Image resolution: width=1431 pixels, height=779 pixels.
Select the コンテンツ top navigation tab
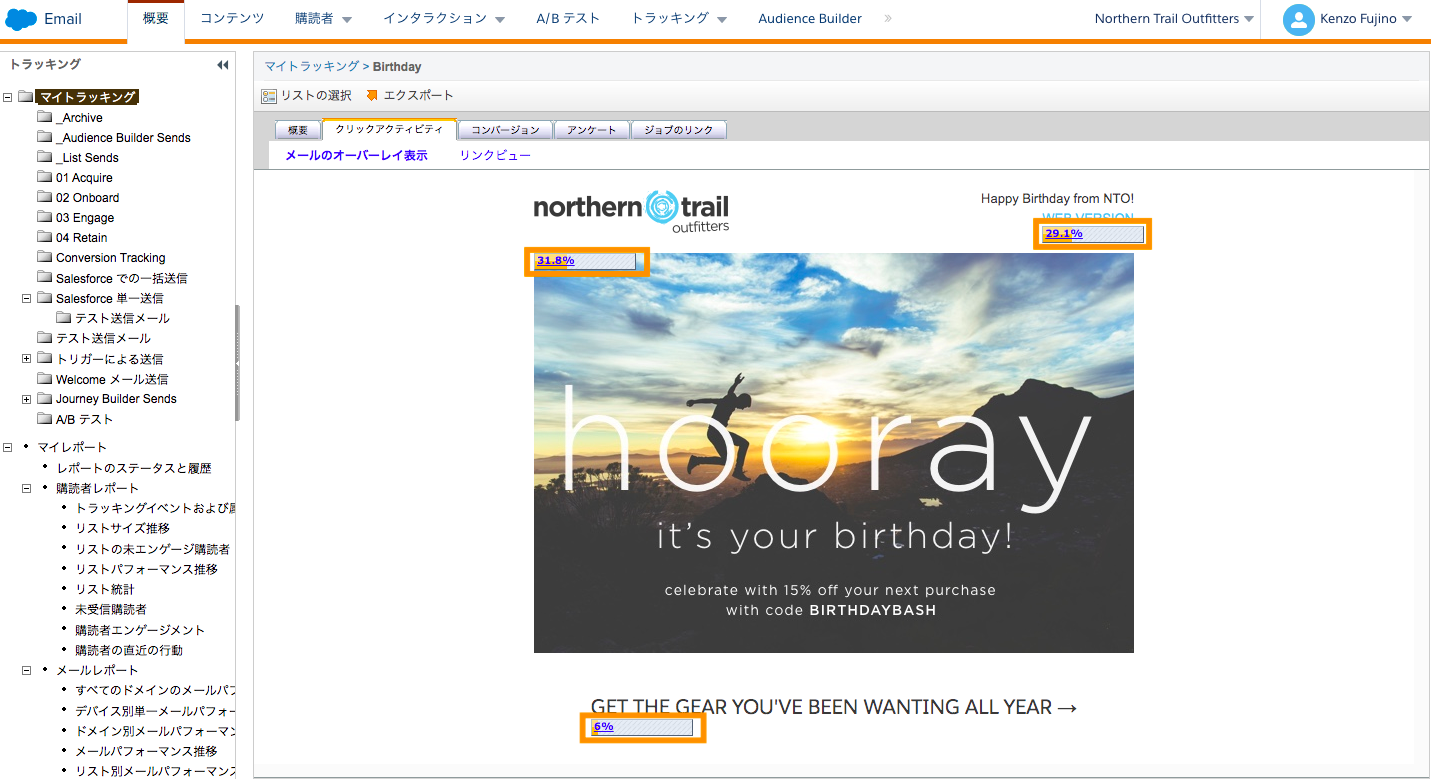pos(232,19)
